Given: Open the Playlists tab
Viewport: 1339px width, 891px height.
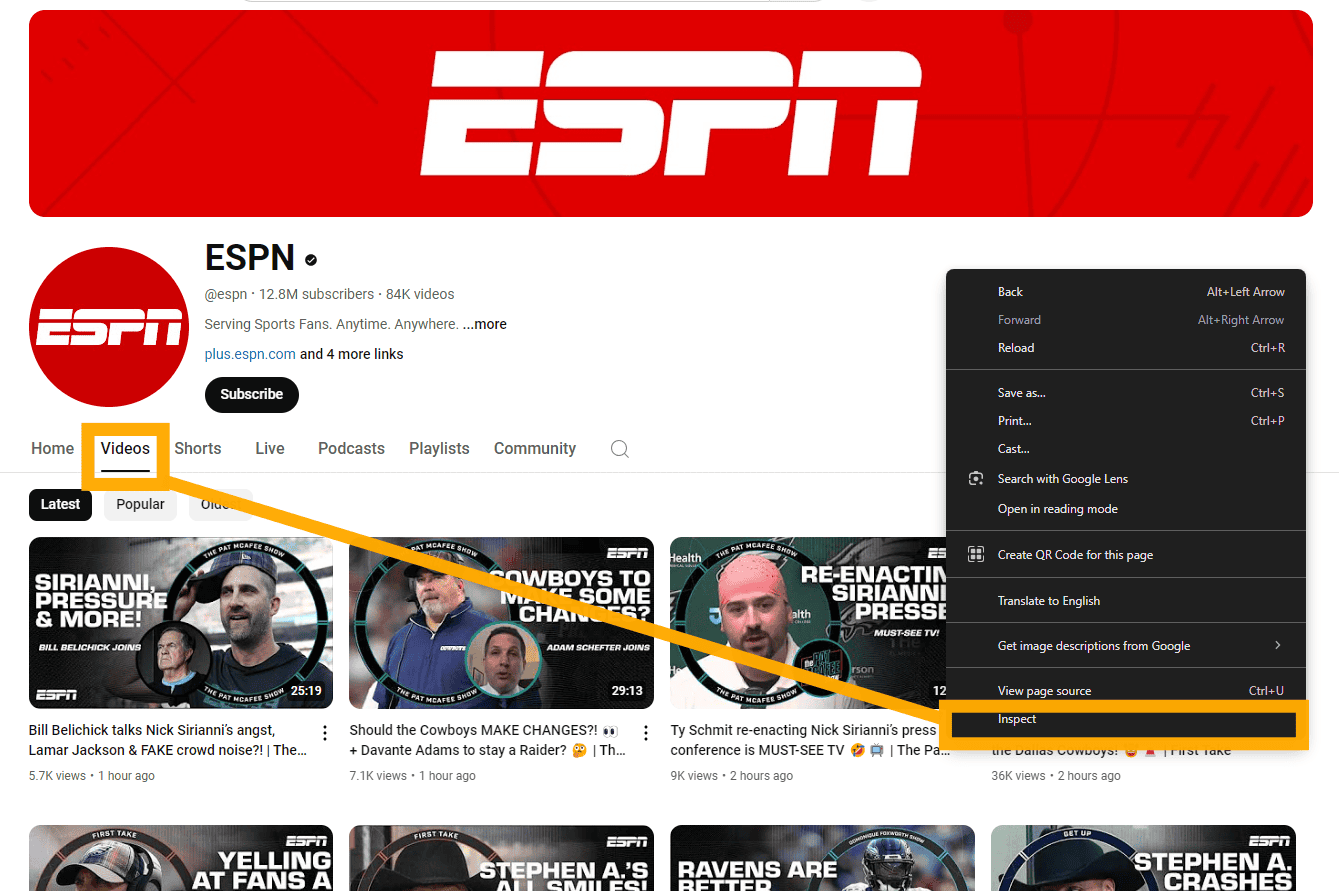Looking at the screenshot, I should (x=439, y=449).
